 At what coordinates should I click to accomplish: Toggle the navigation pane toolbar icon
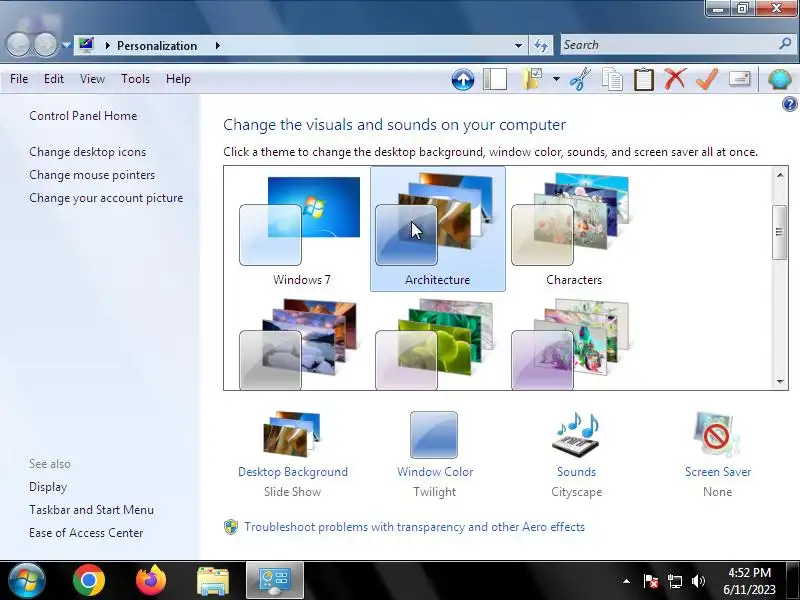coord(495,80)
